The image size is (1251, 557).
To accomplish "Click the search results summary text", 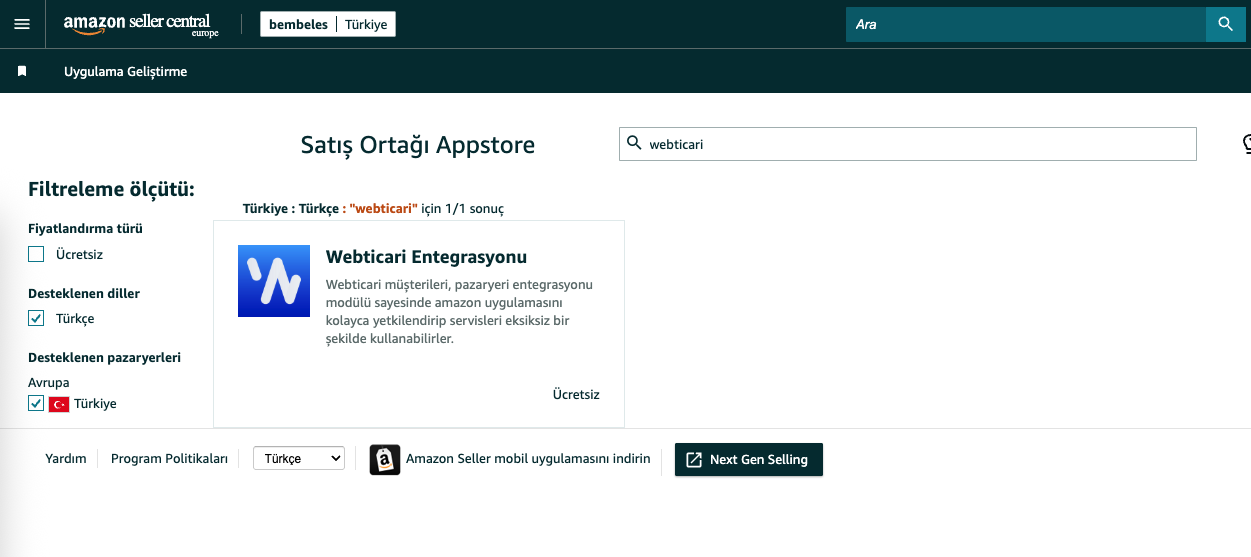I will pos(373,209).
